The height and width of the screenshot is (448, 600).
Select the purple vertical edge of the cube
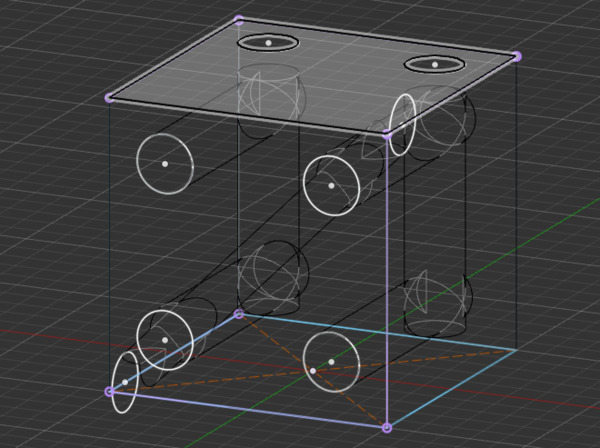pos(387,281)
